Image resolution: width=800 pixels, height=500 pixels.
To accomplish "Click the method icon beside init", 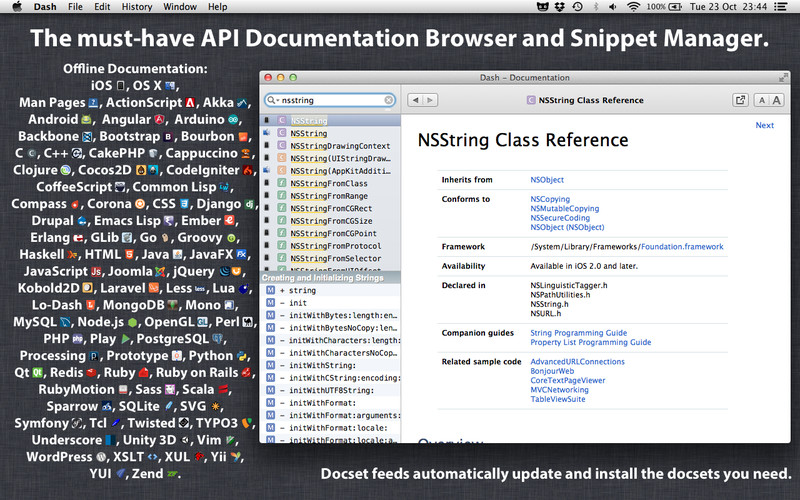I will coord(270,303).
